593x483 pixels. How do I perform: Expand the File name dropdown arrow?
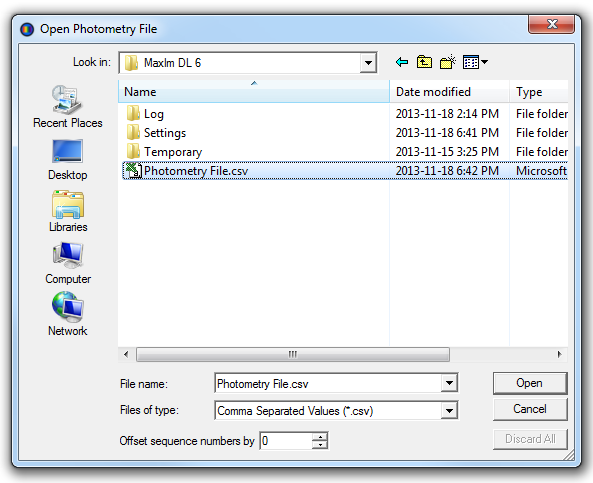point(449,383)
